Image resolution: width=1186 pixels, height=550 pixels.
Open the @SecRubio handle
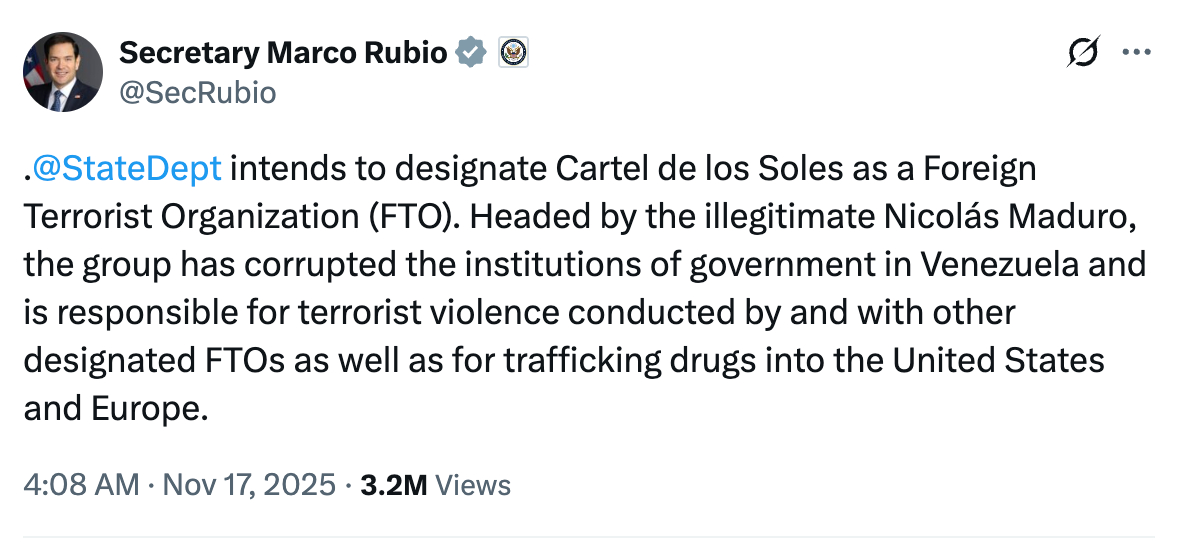coord(197,93)
